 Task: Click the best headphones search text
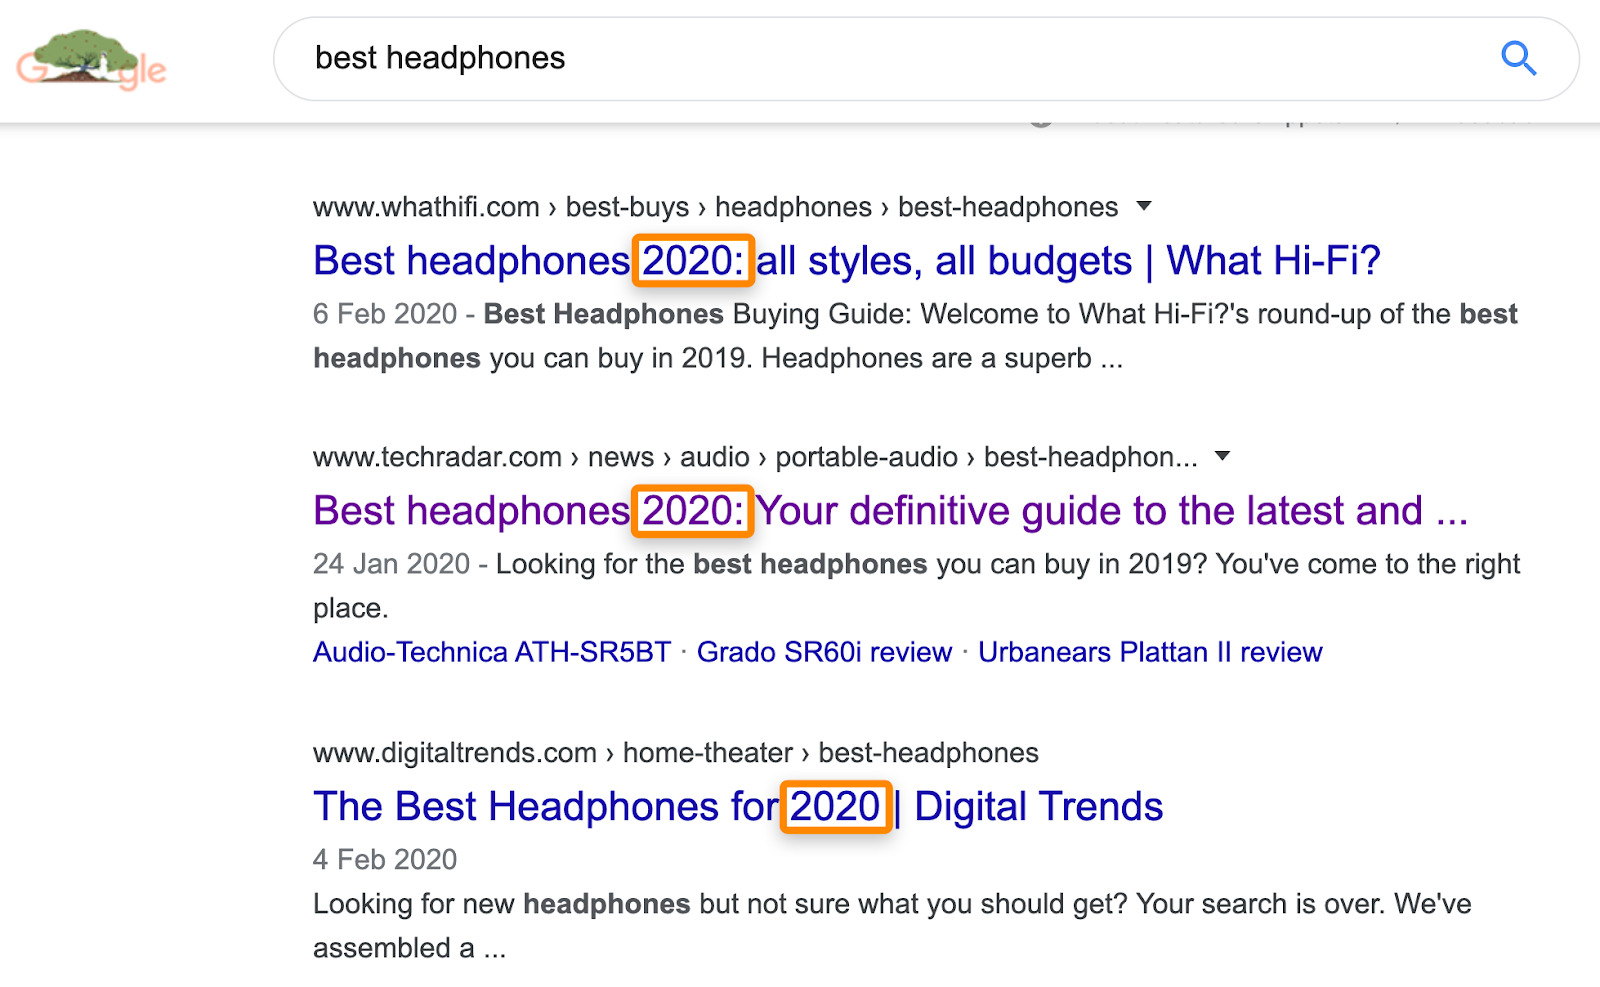coord(441,58)
